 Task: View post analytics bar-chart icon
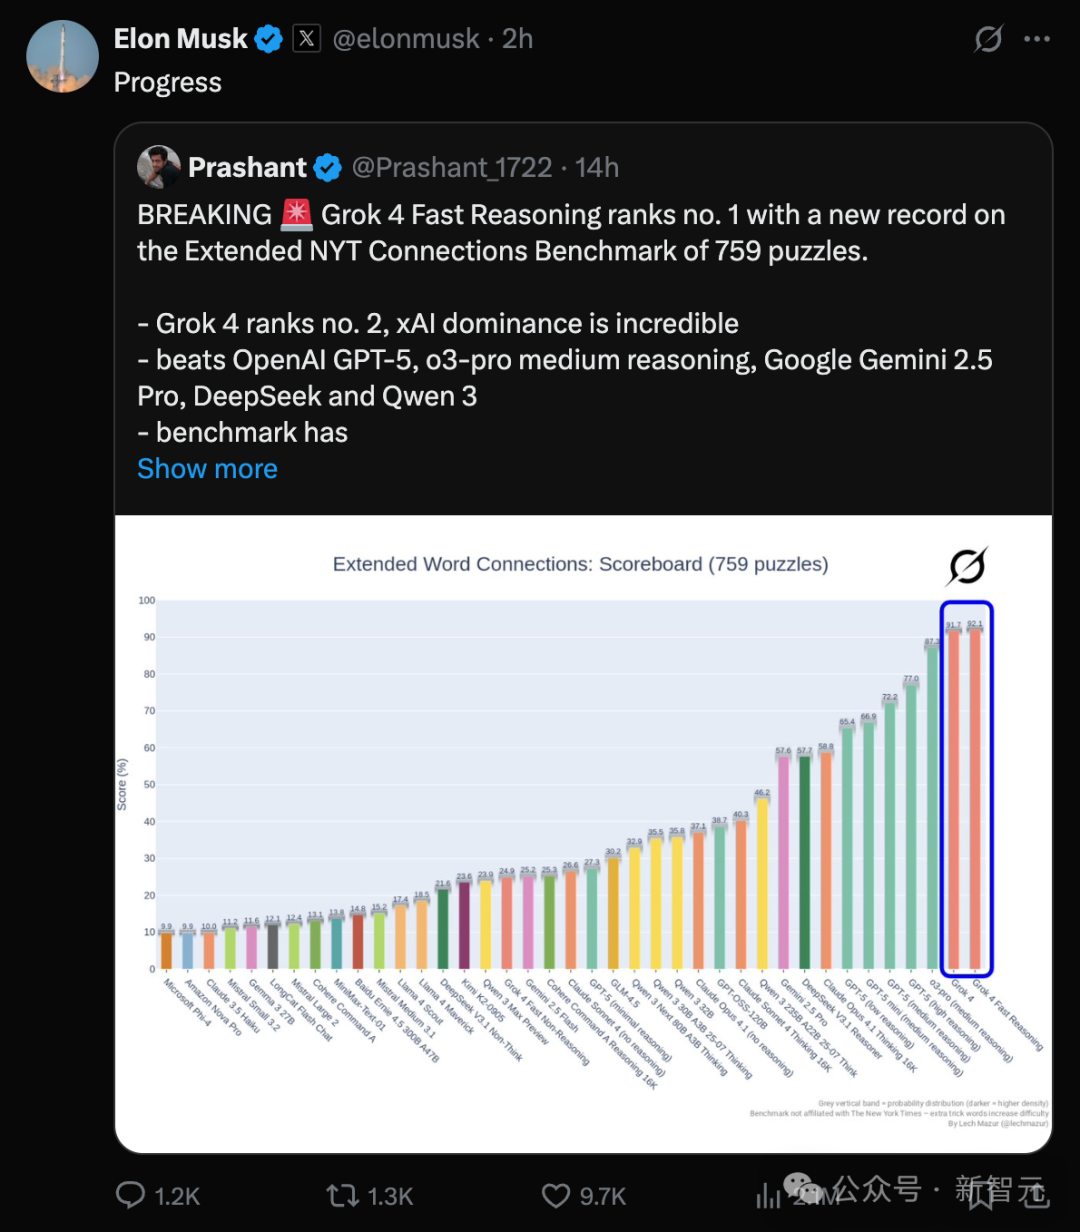[768, 1194]
